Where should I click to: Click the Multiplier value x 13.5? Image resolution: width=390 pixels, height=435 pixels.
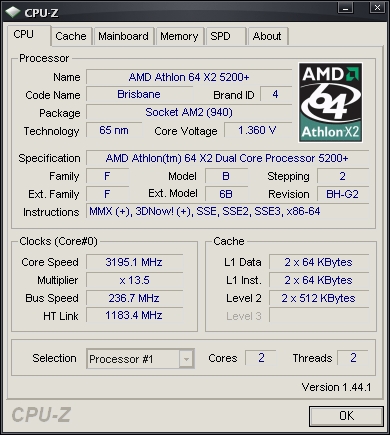134,280
